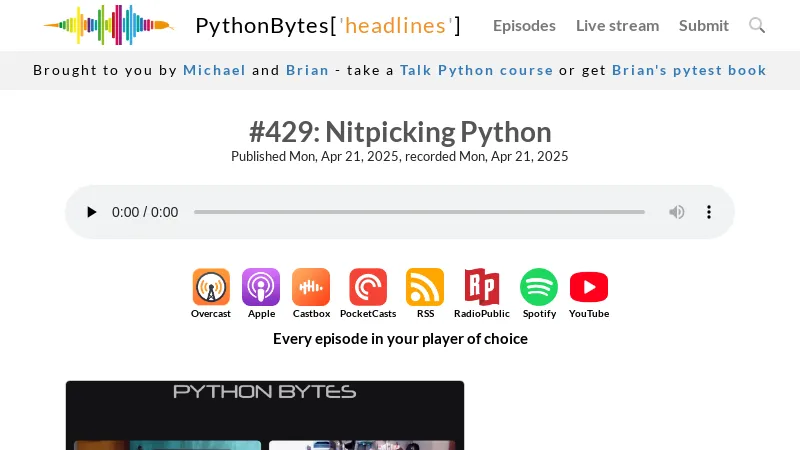Open the Overcast podcast player icon
This screenshot has height=450, width=800.
pos(211,287)
